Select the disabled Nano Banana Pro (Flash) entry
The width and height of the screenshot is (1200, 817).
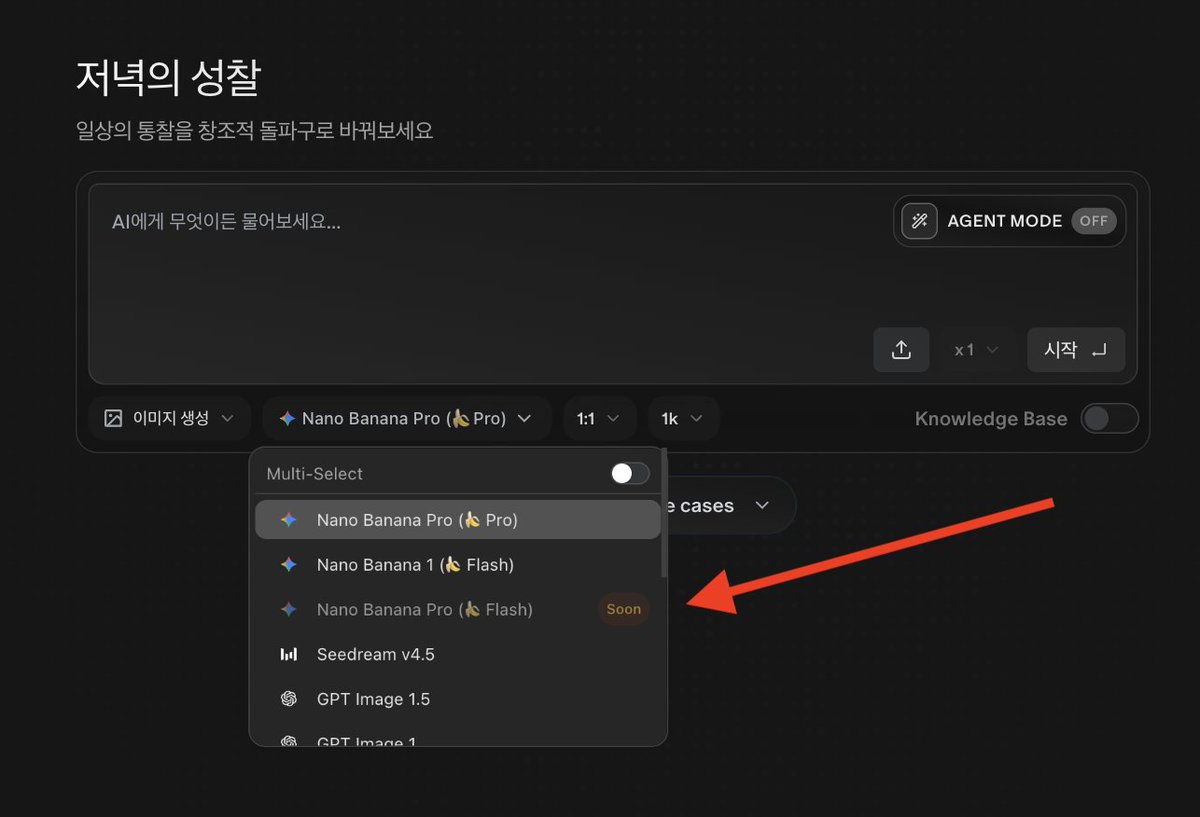tap(458, 609)
